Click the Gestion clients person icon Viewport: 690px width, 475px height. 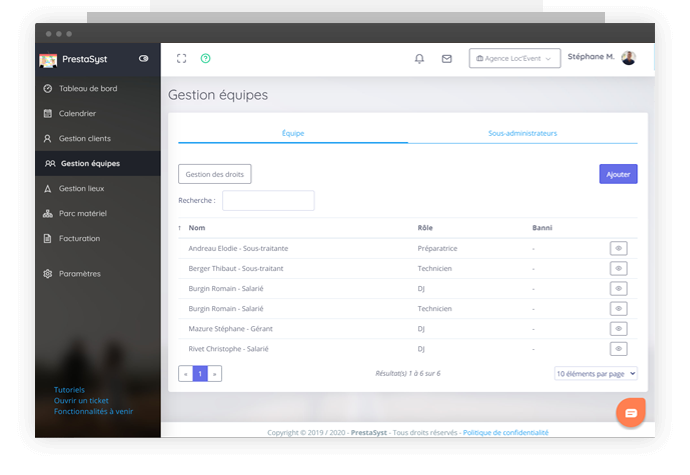point(48,139)
